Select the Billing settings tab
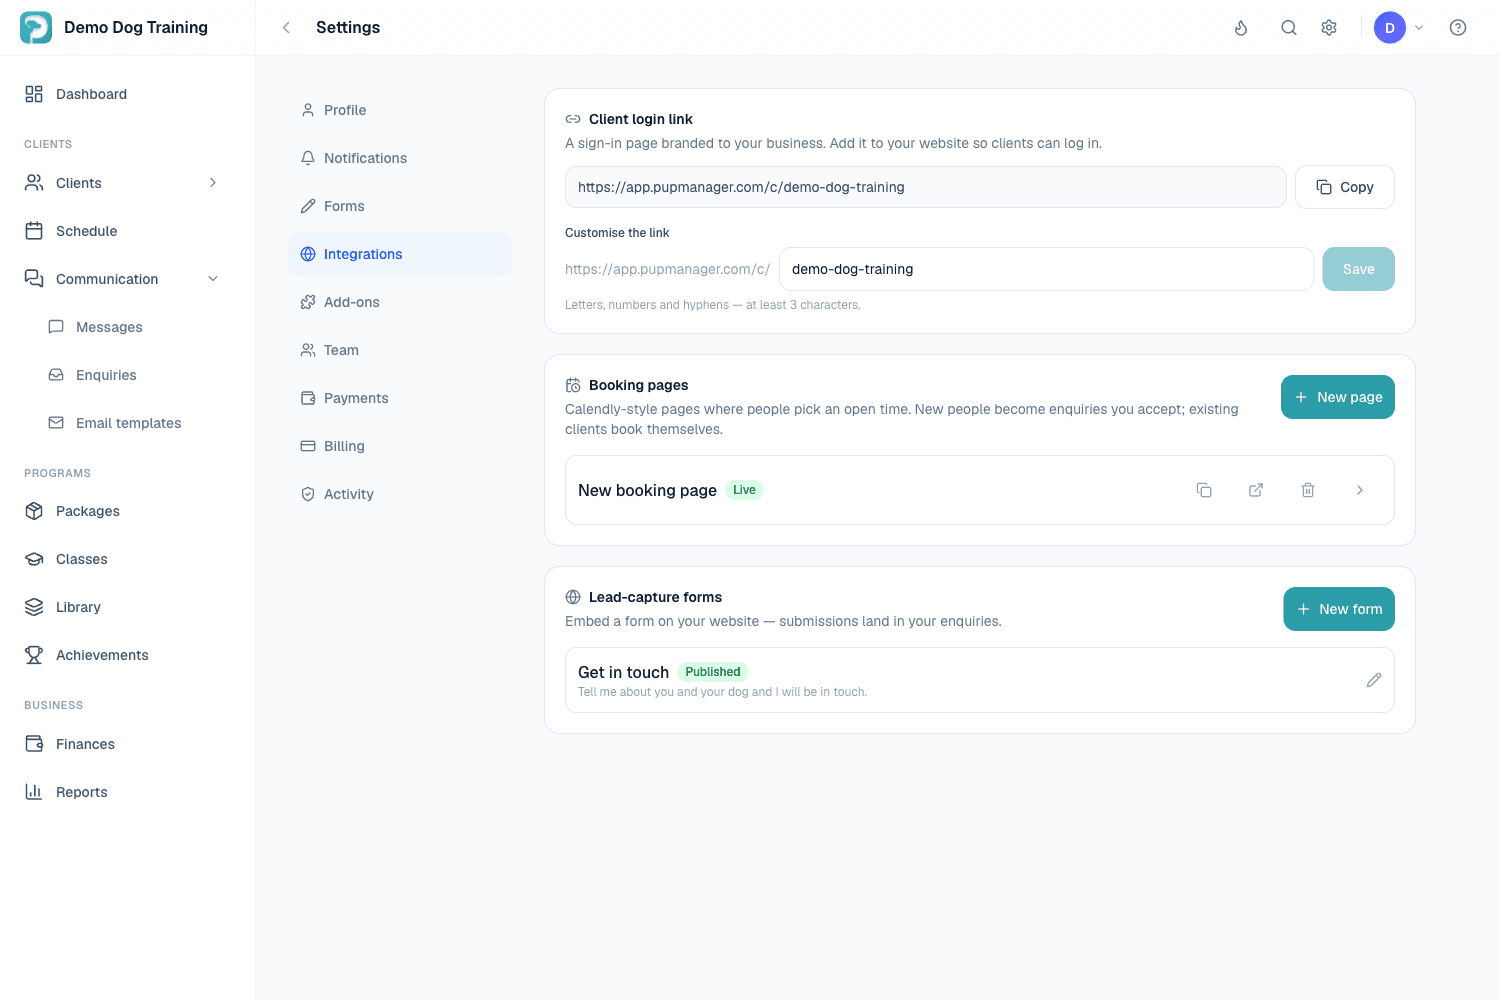This screenshot has height=1000, width=1500. 400,446
